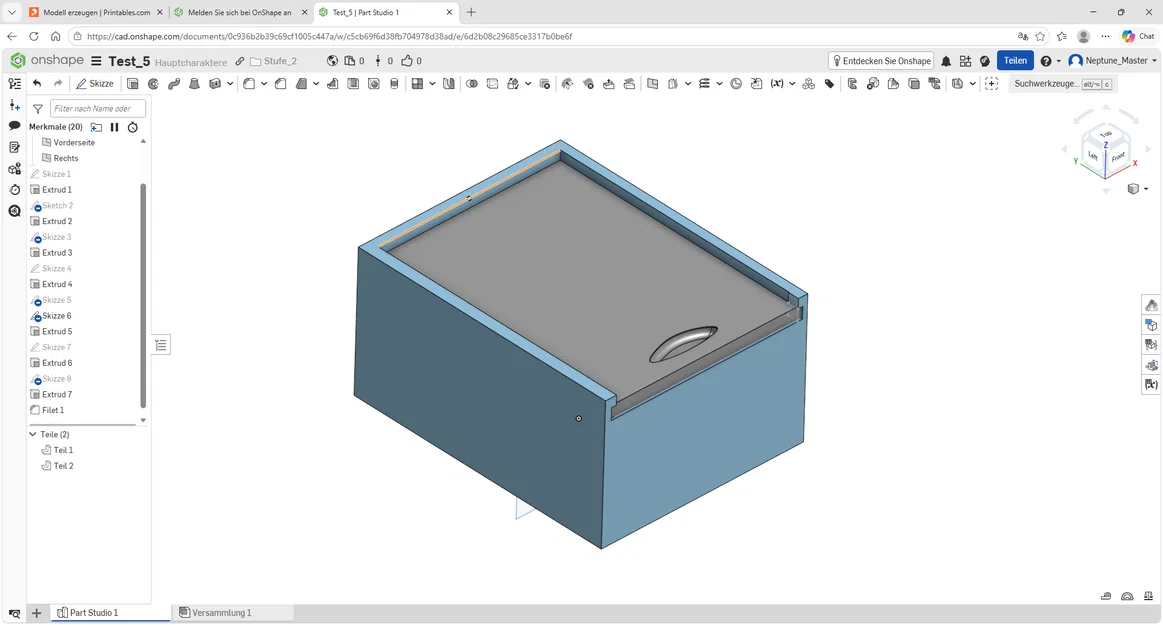This screenshot has width=1163, height=625.
Task: Click the Teilen share button
Action: pos(1015,61)
